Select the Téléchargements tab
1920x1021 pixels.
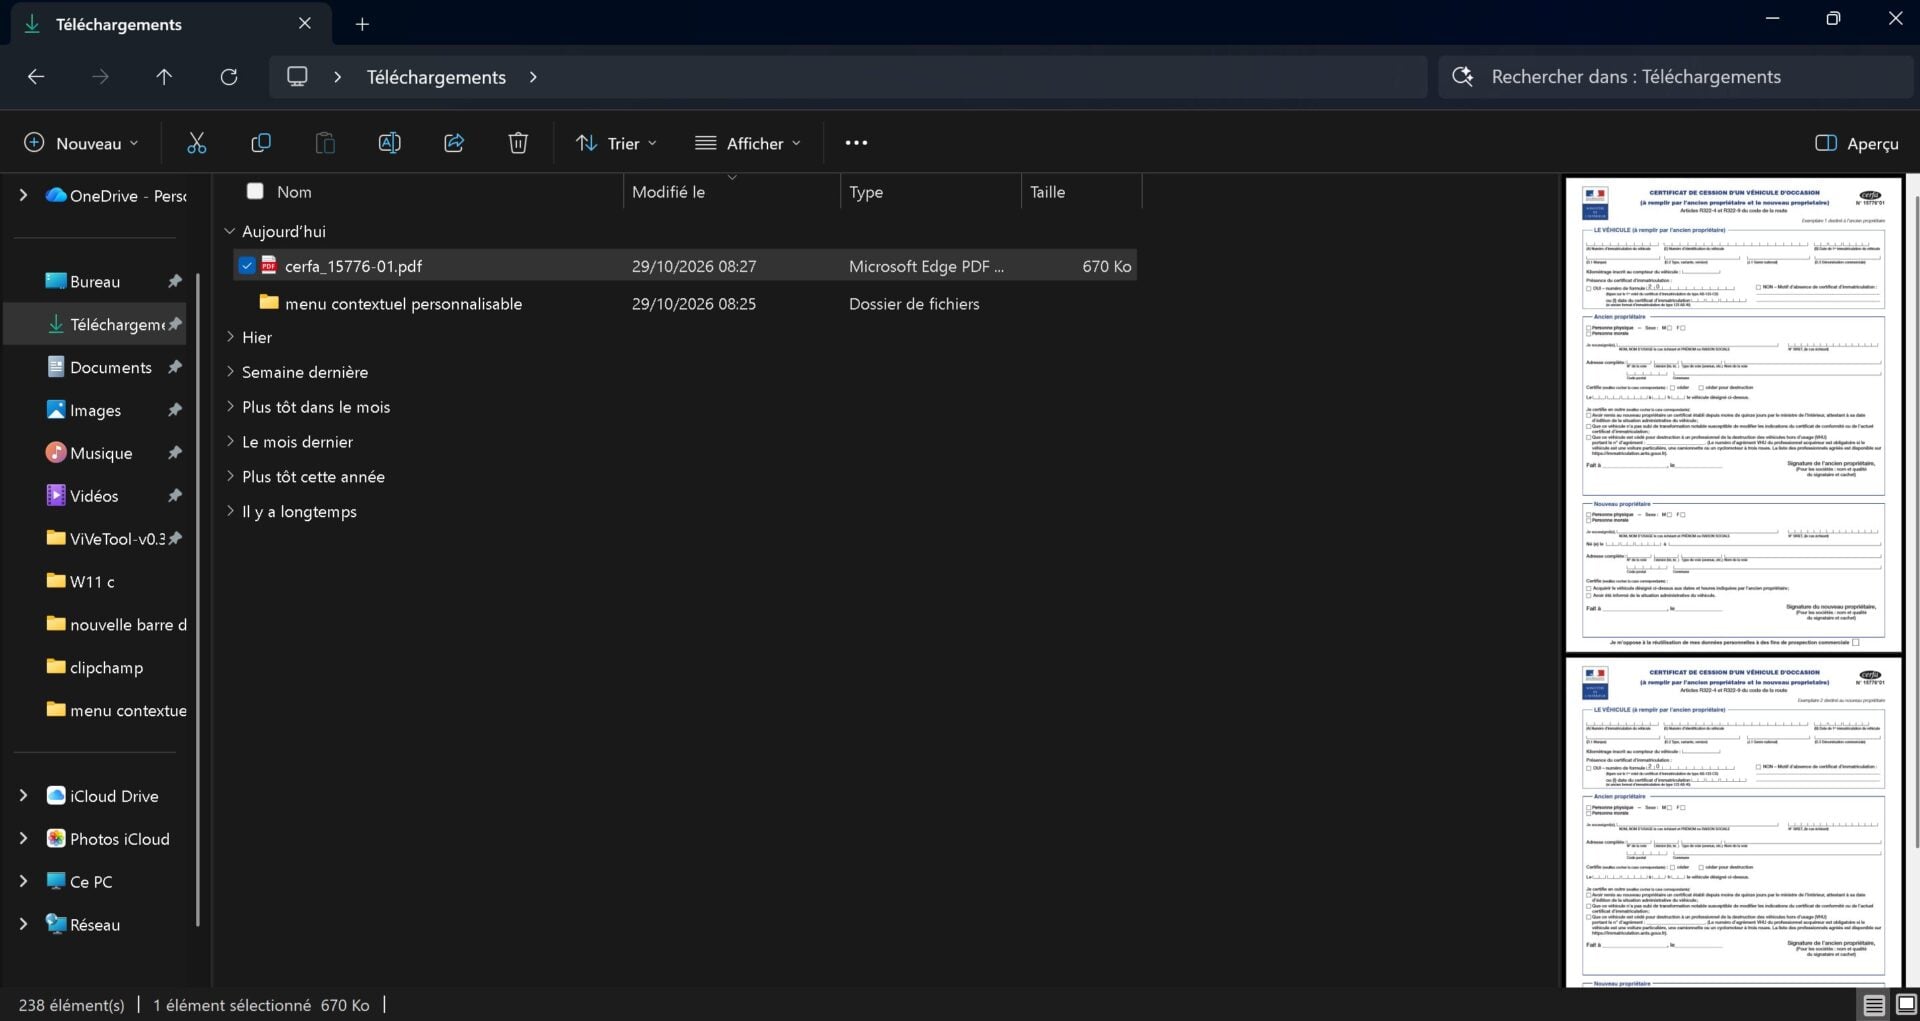(168, 24)
